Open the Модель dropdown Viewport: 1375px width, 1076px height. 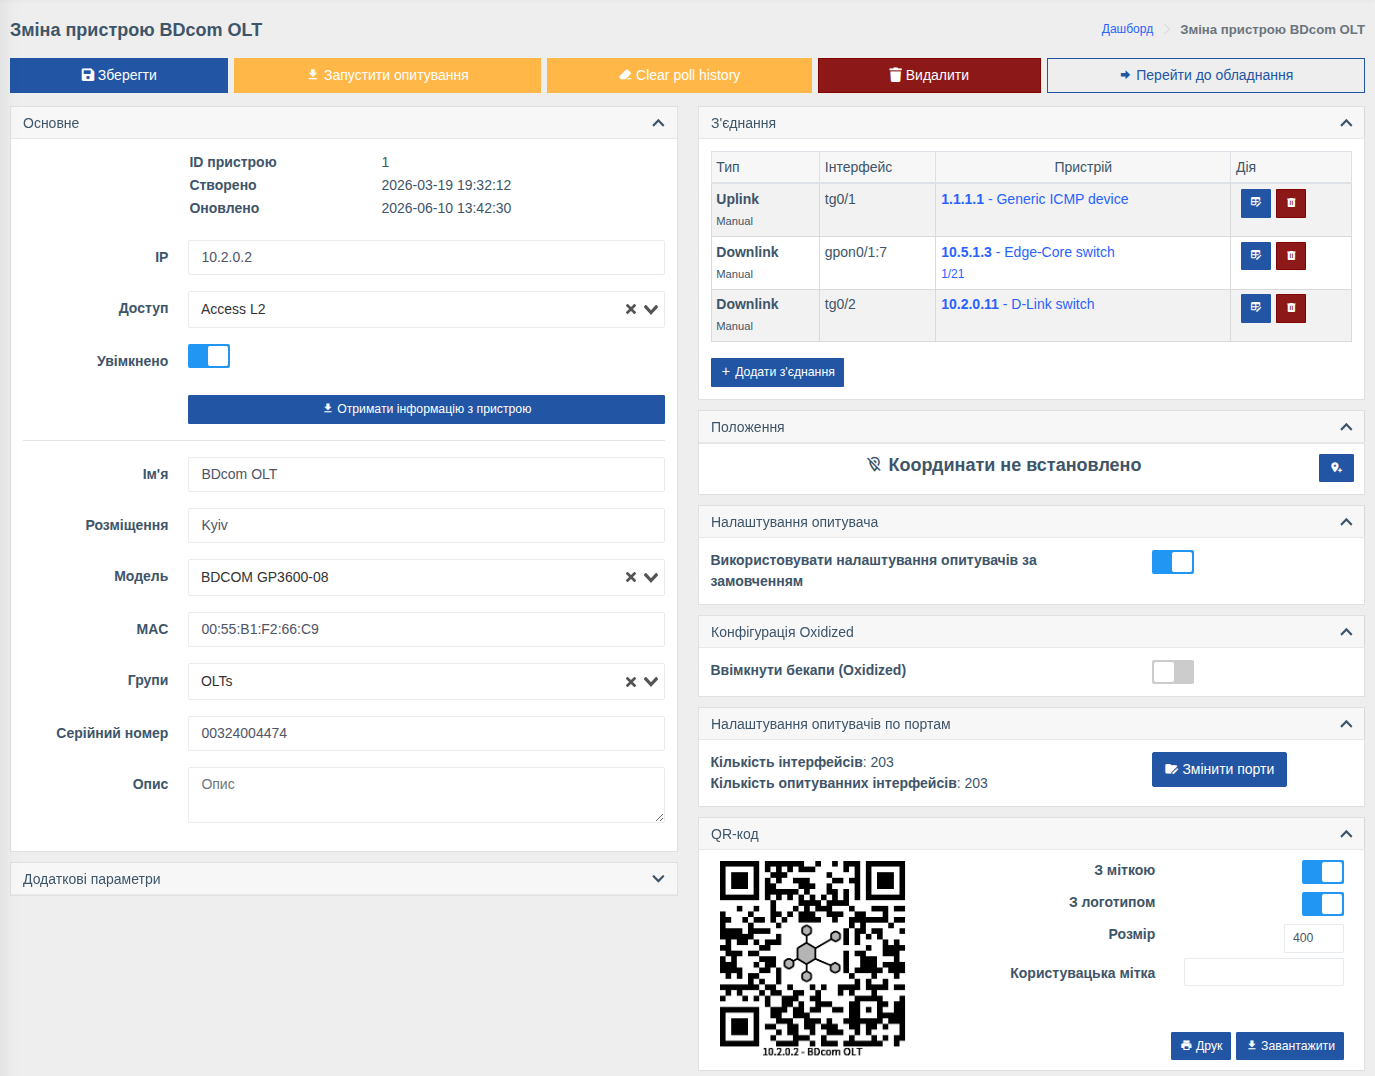coord(651,577)
